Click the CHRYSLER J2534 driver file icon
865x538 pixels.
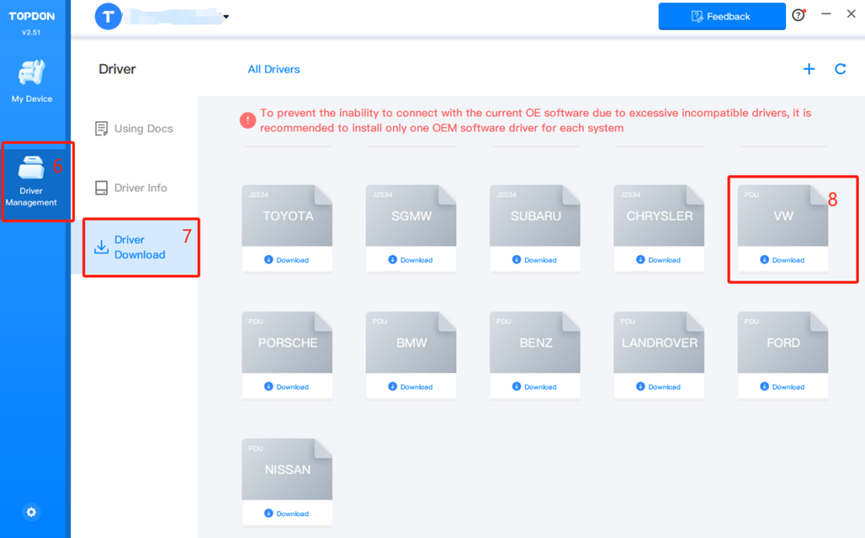pyautogui.click(x=659, y=215)
